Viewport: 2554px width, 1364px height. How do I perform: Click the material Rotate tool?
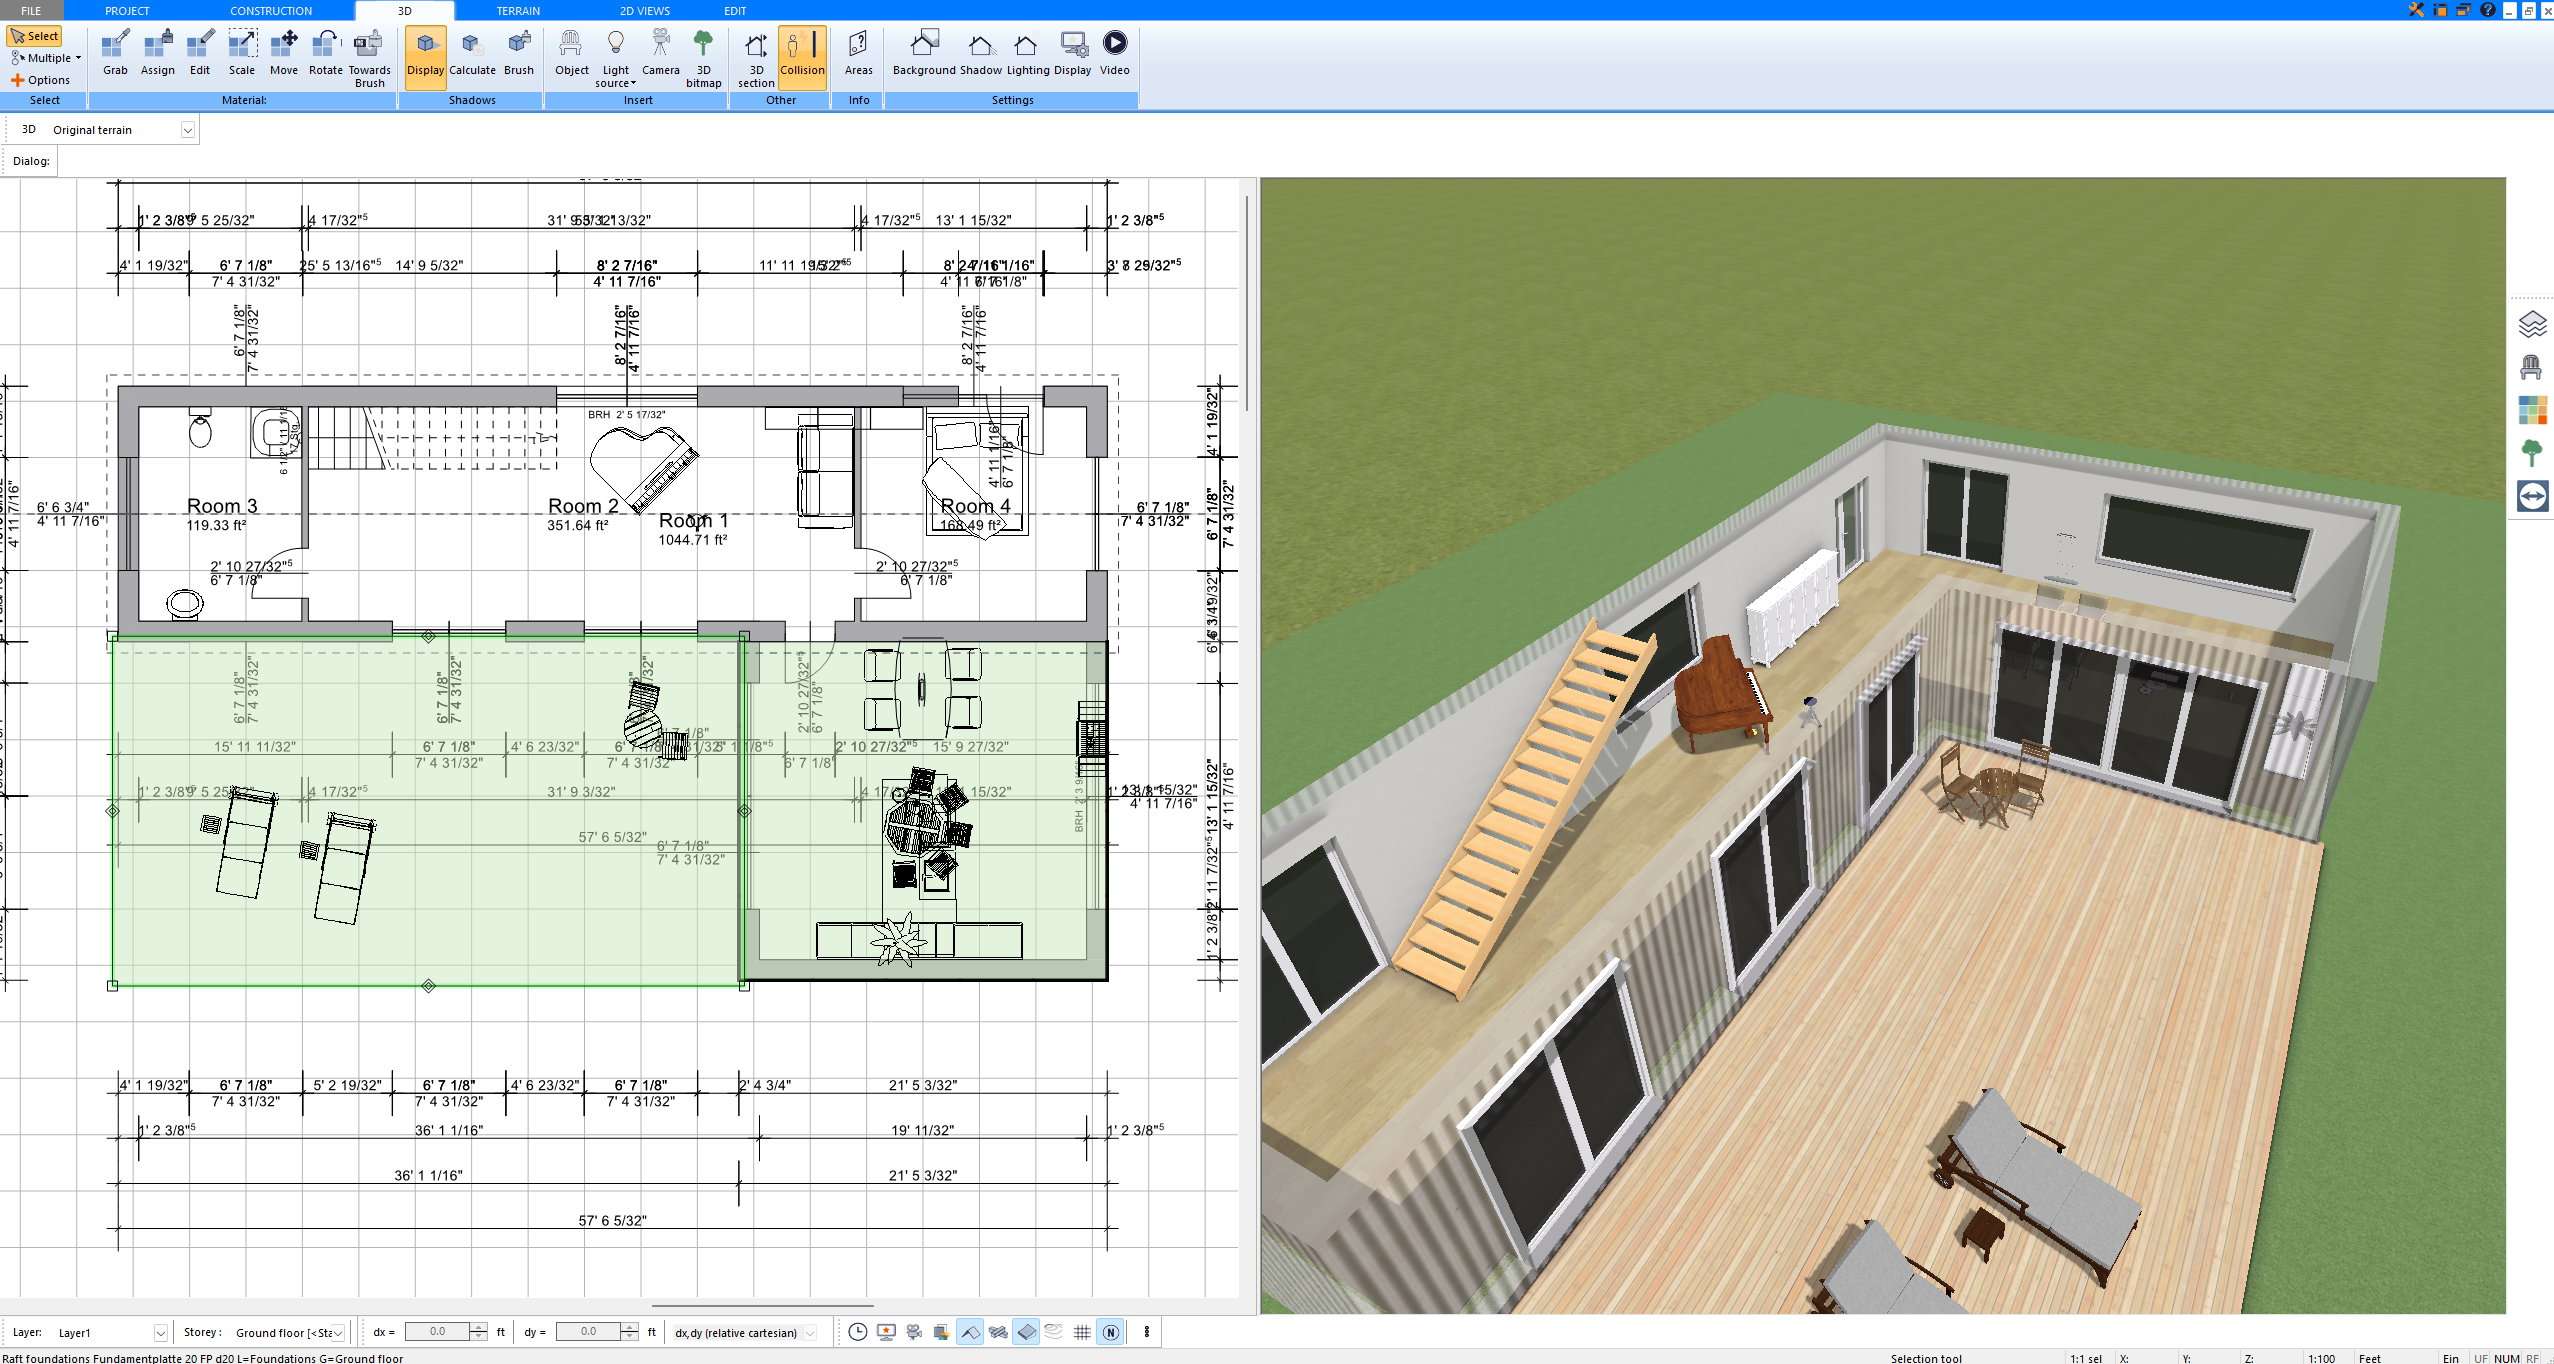point(325,54)
